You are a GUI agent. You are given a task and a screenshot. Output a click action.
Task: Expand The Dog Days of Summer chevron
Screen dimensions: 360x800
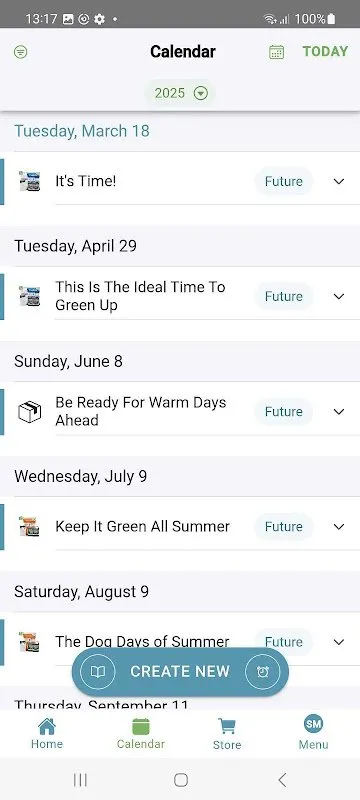tap(339, 642)
